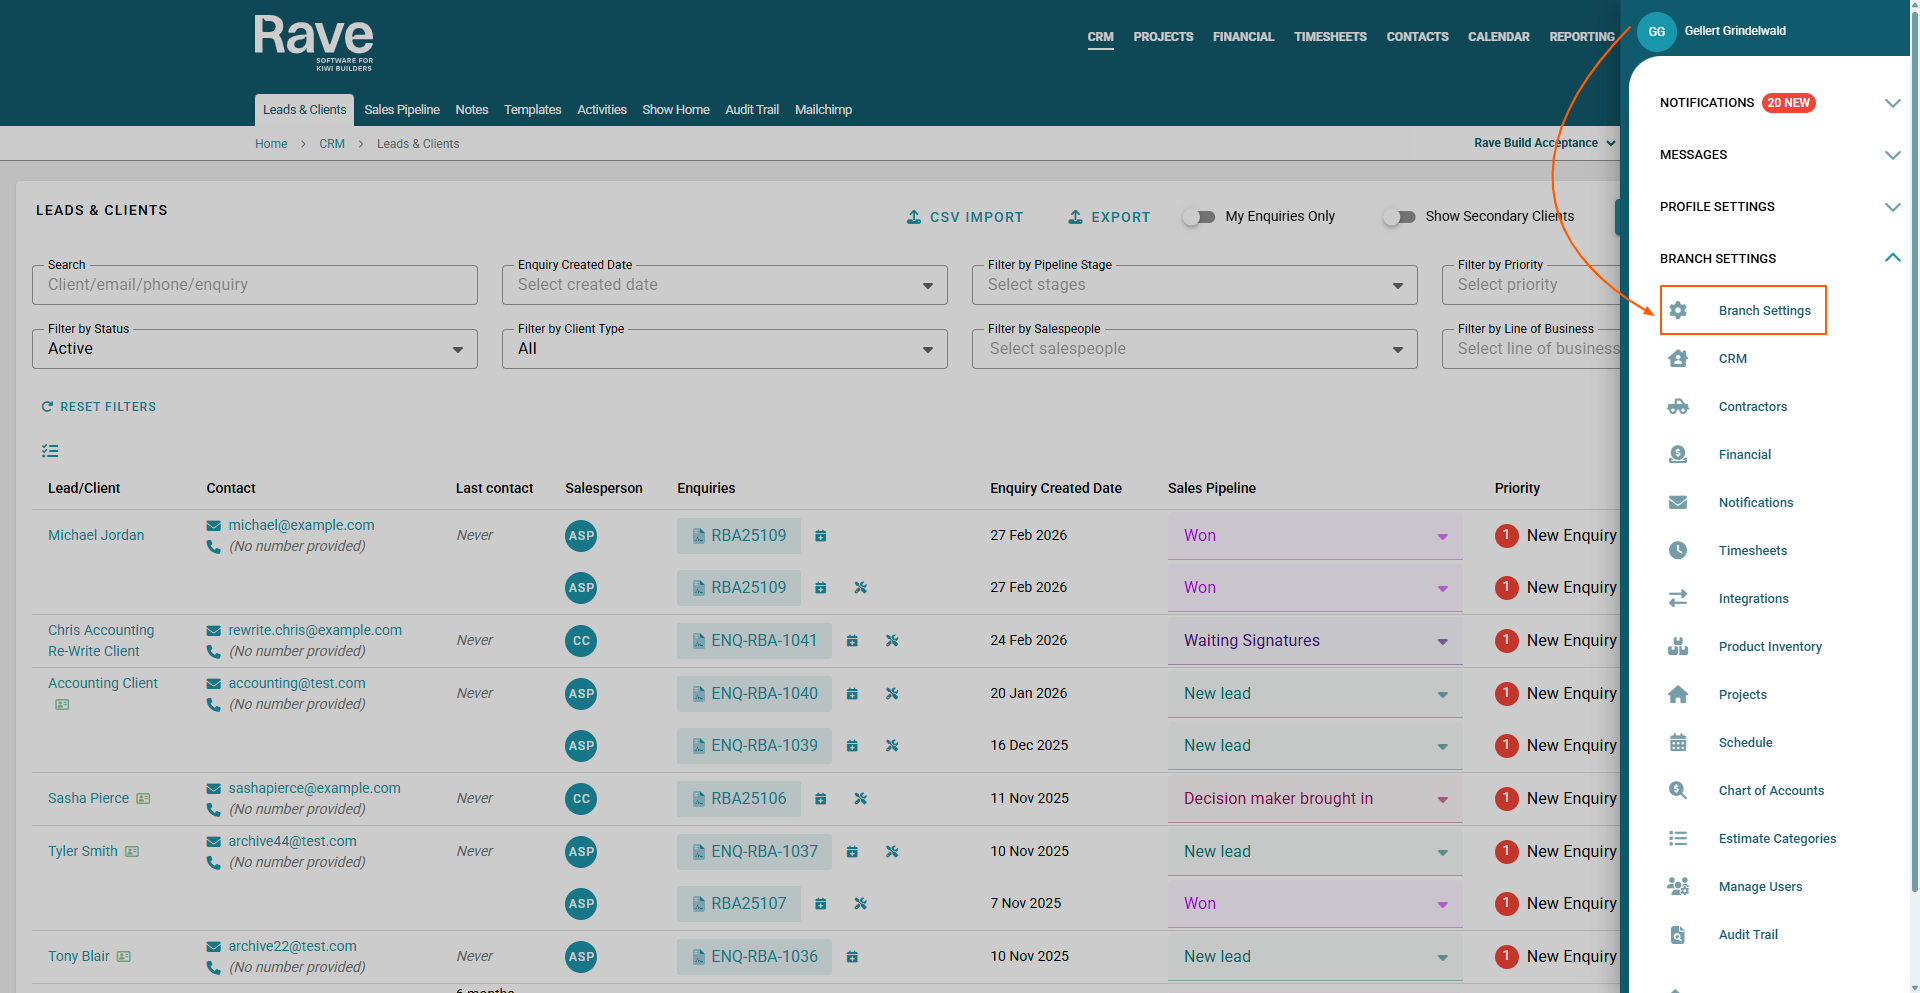Click the Chart of Accounts icon
The height and width of the screenshot is (993, 1920).
(x=1678, y=790)
